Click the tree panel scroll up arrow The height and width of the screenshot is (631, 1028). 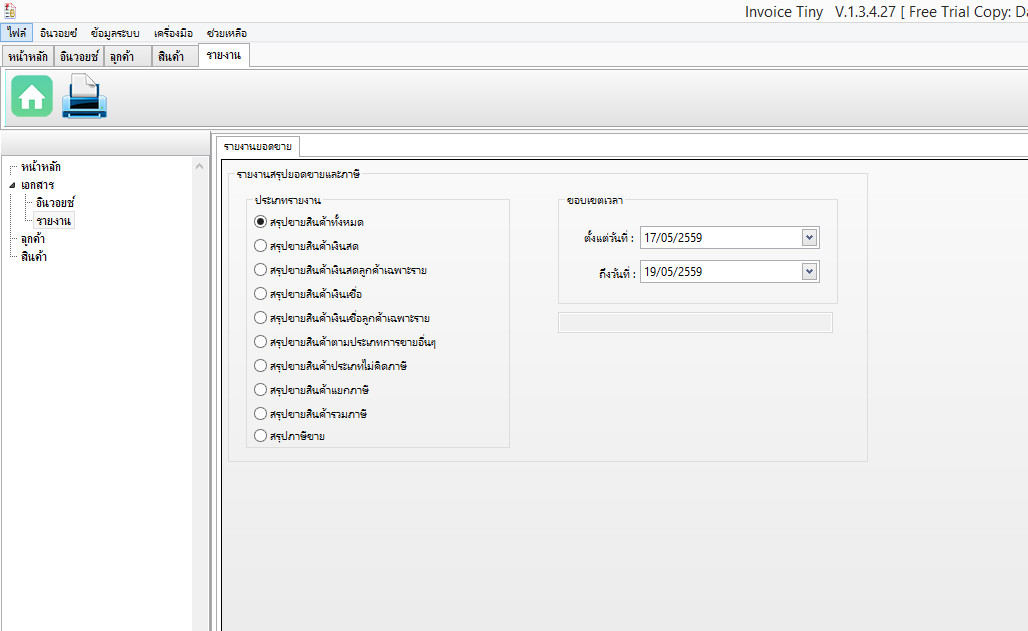199,167
